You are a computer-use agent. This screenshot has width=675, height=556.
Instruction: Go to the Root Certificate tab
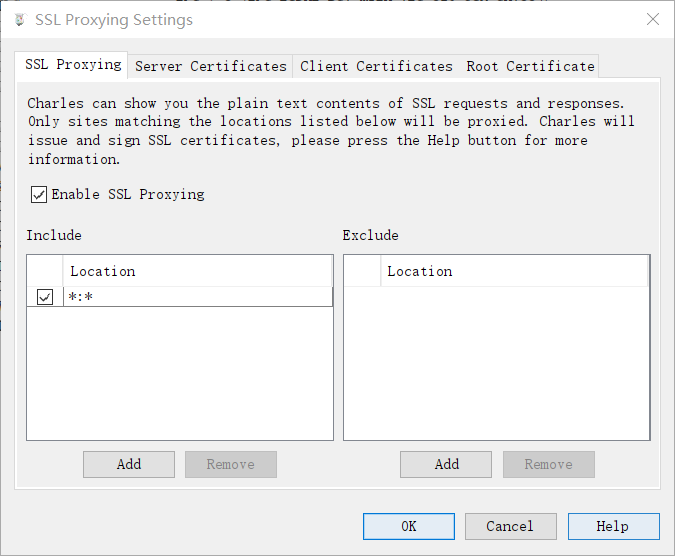530,66
